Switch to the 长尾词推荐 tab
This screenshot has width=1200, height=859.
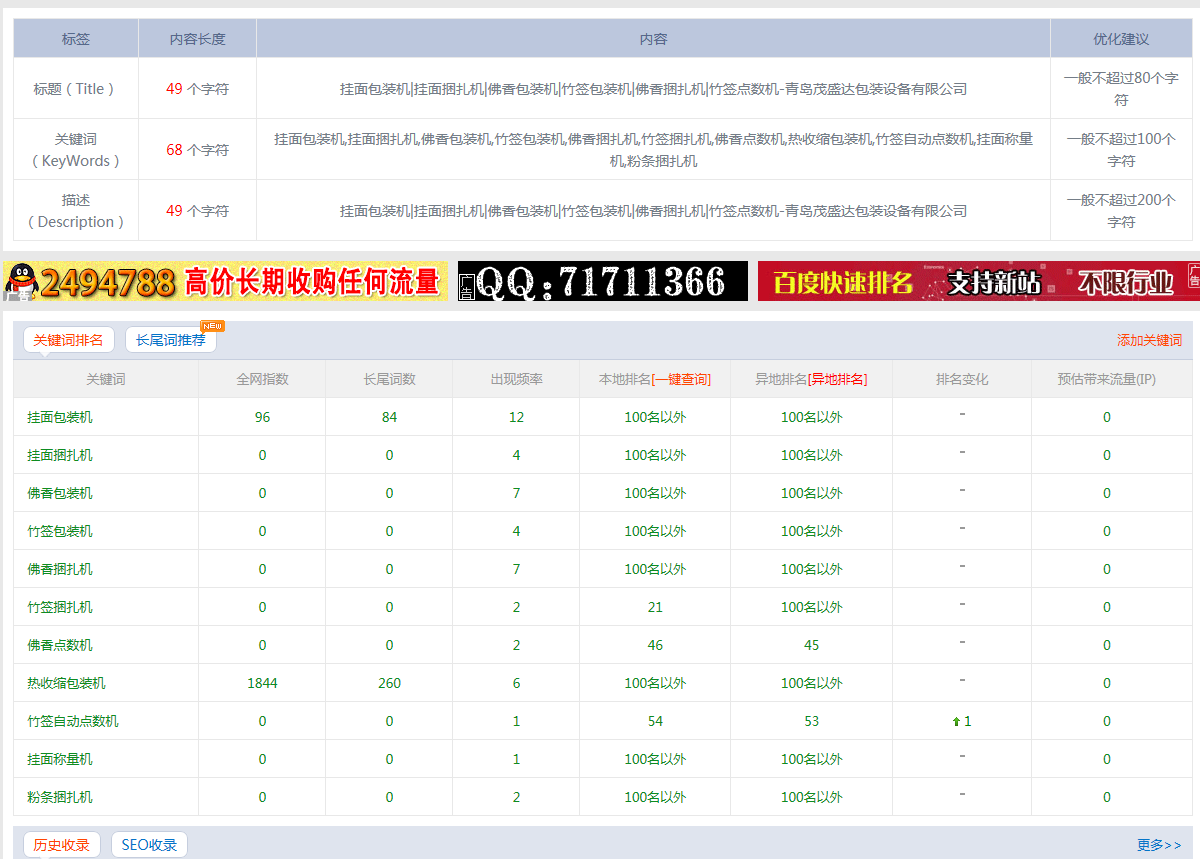170,340
